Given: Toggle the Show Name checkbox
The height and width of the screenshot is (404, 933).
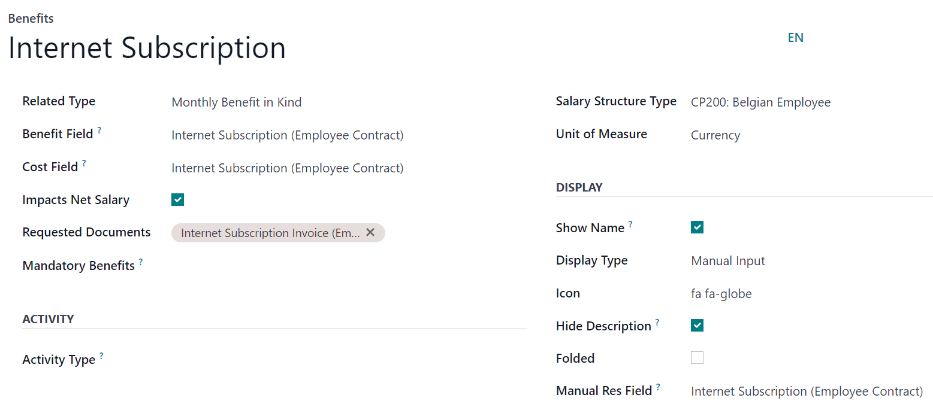Looking at the screenshot, I should click(697, 228).
